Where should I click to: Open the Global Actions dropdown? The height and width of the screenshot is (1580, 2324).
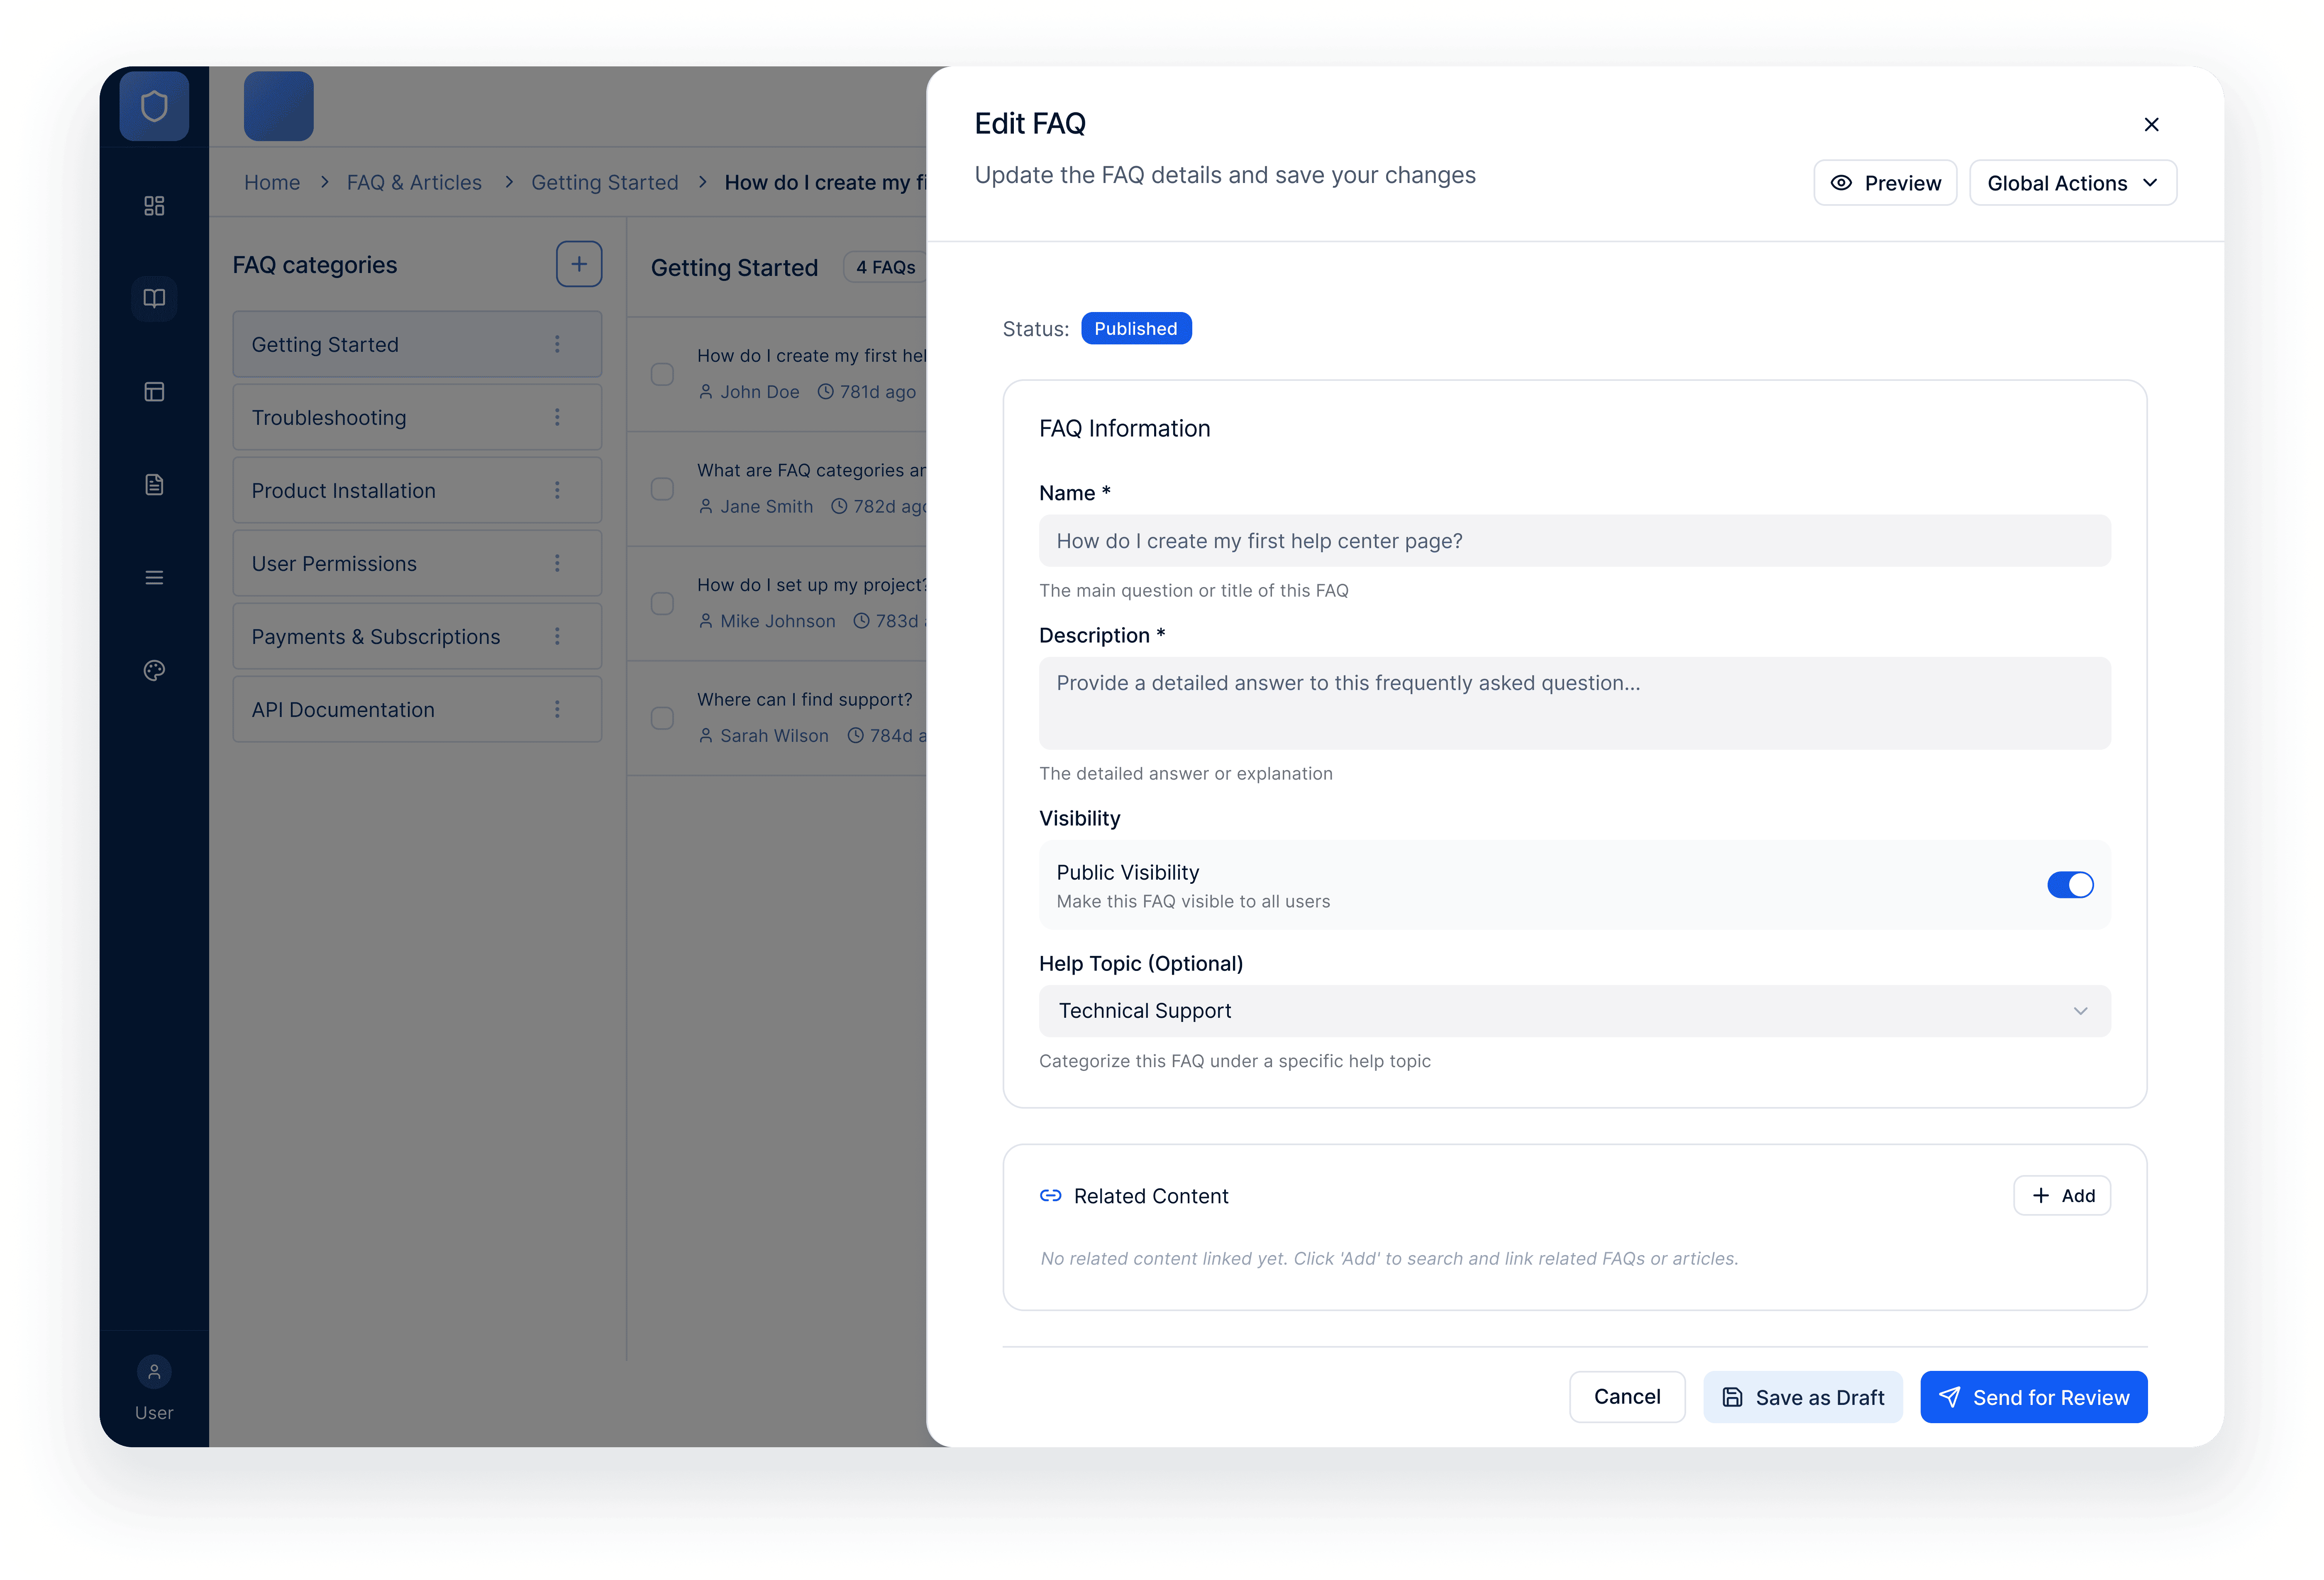pyautogui.click(x=2072, y=183)
